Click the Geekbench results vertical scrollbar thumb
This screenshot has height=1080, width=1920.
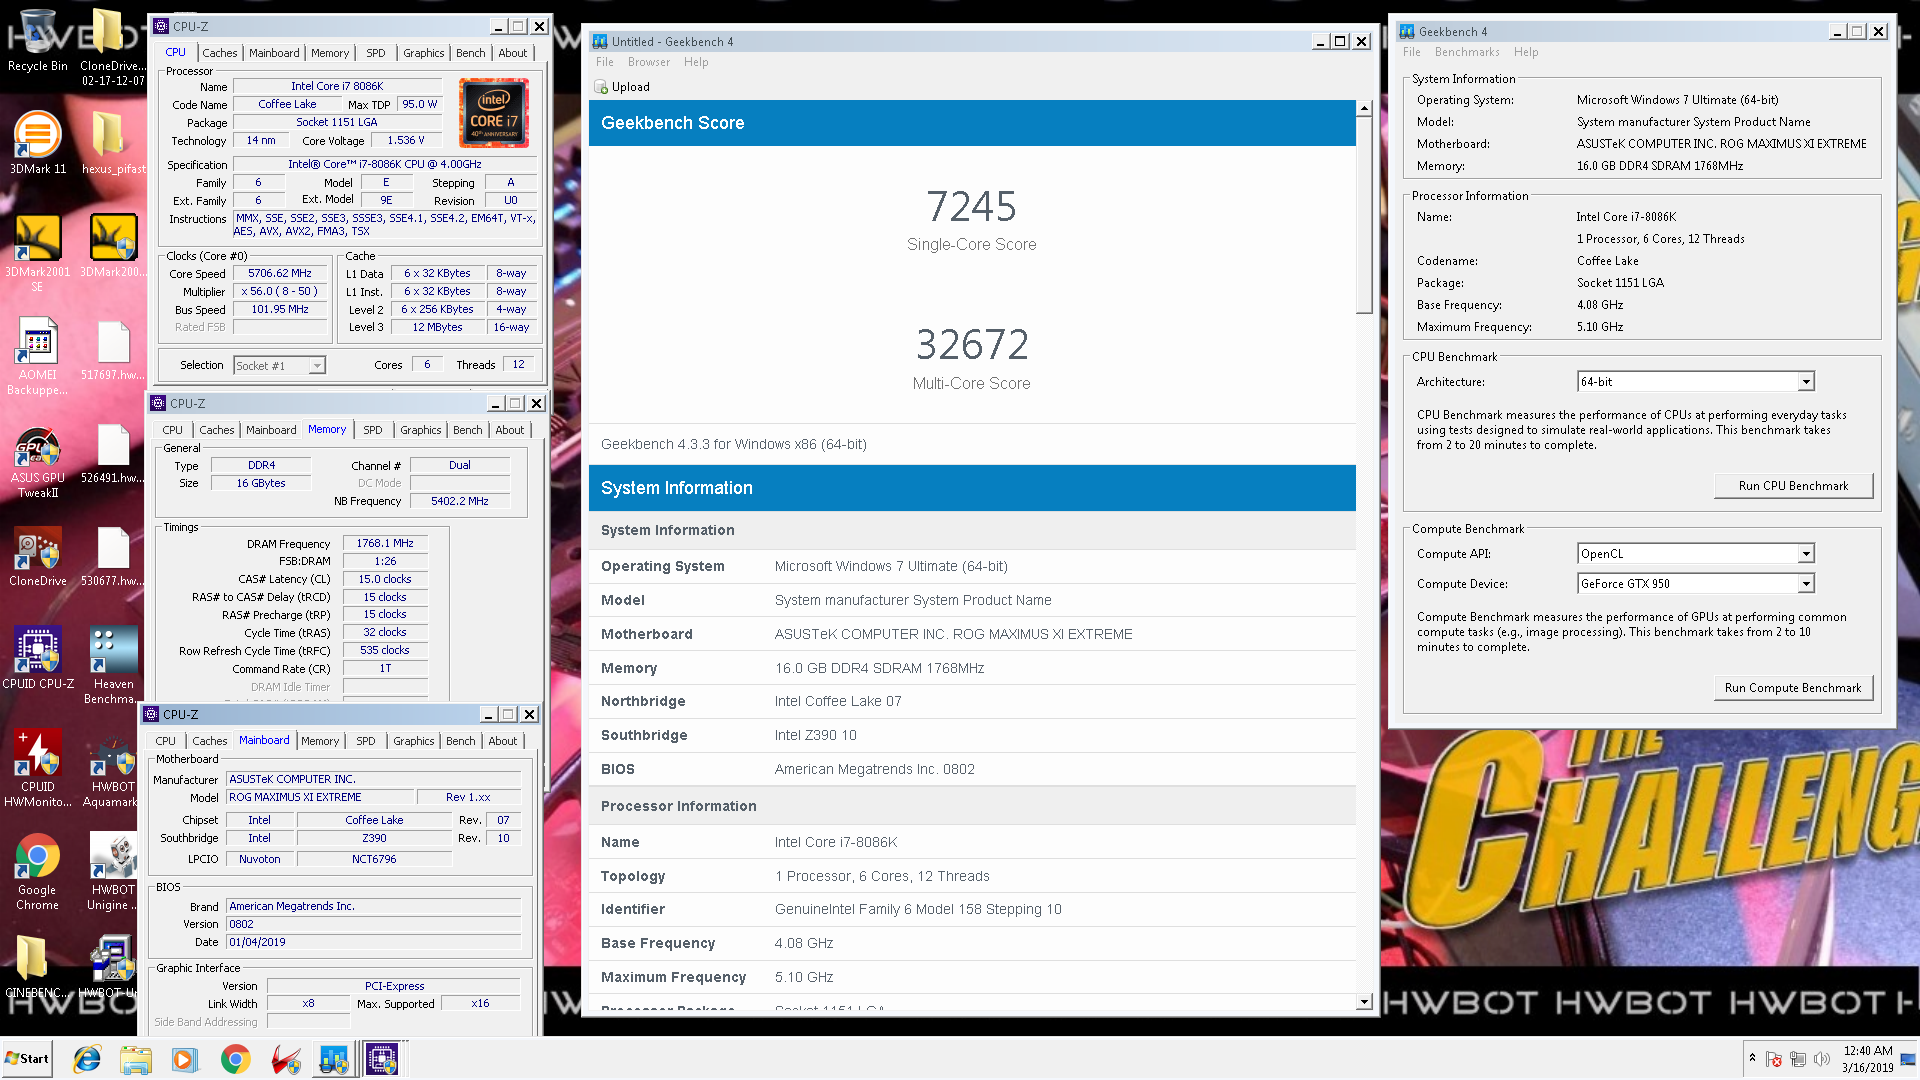click(1364, 215)
